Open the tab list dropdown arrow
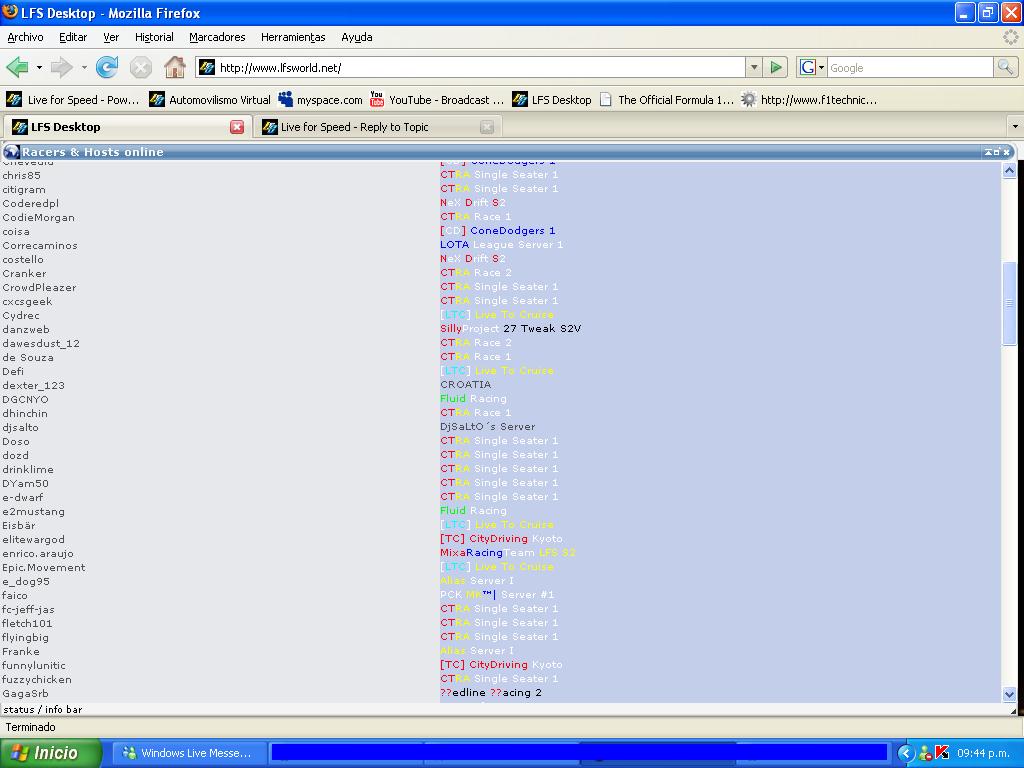This screenshot has height=768, width=1024. [x=1015, y=126]
